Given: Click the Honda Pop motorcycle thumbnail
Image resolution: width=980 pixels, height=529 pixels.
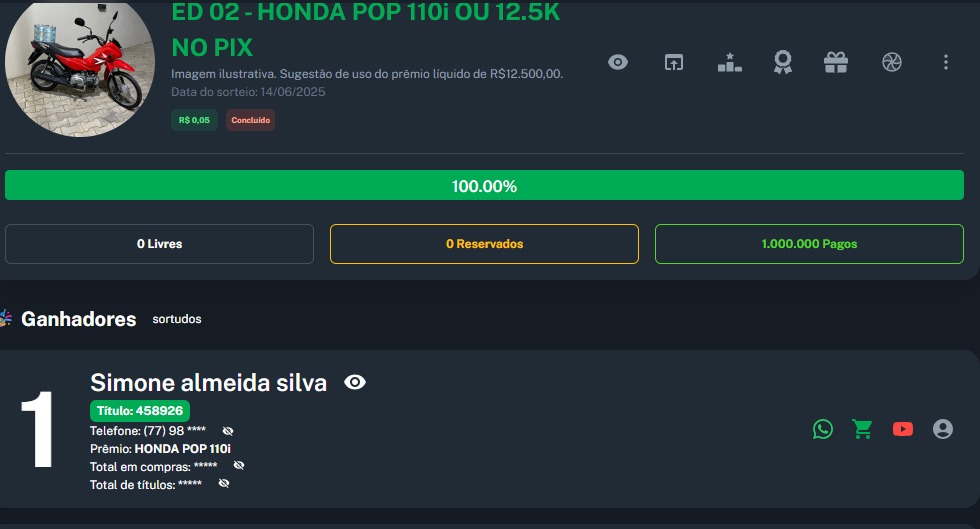Looking at the screenshot, I should 80,68.
